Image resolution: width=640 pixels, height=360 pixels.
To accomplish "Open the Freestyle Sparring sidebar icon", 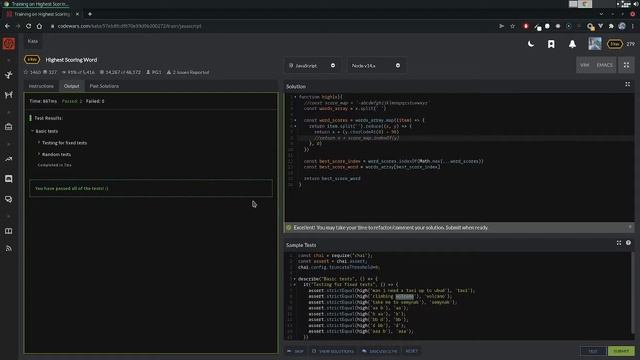I will [9, 95].
